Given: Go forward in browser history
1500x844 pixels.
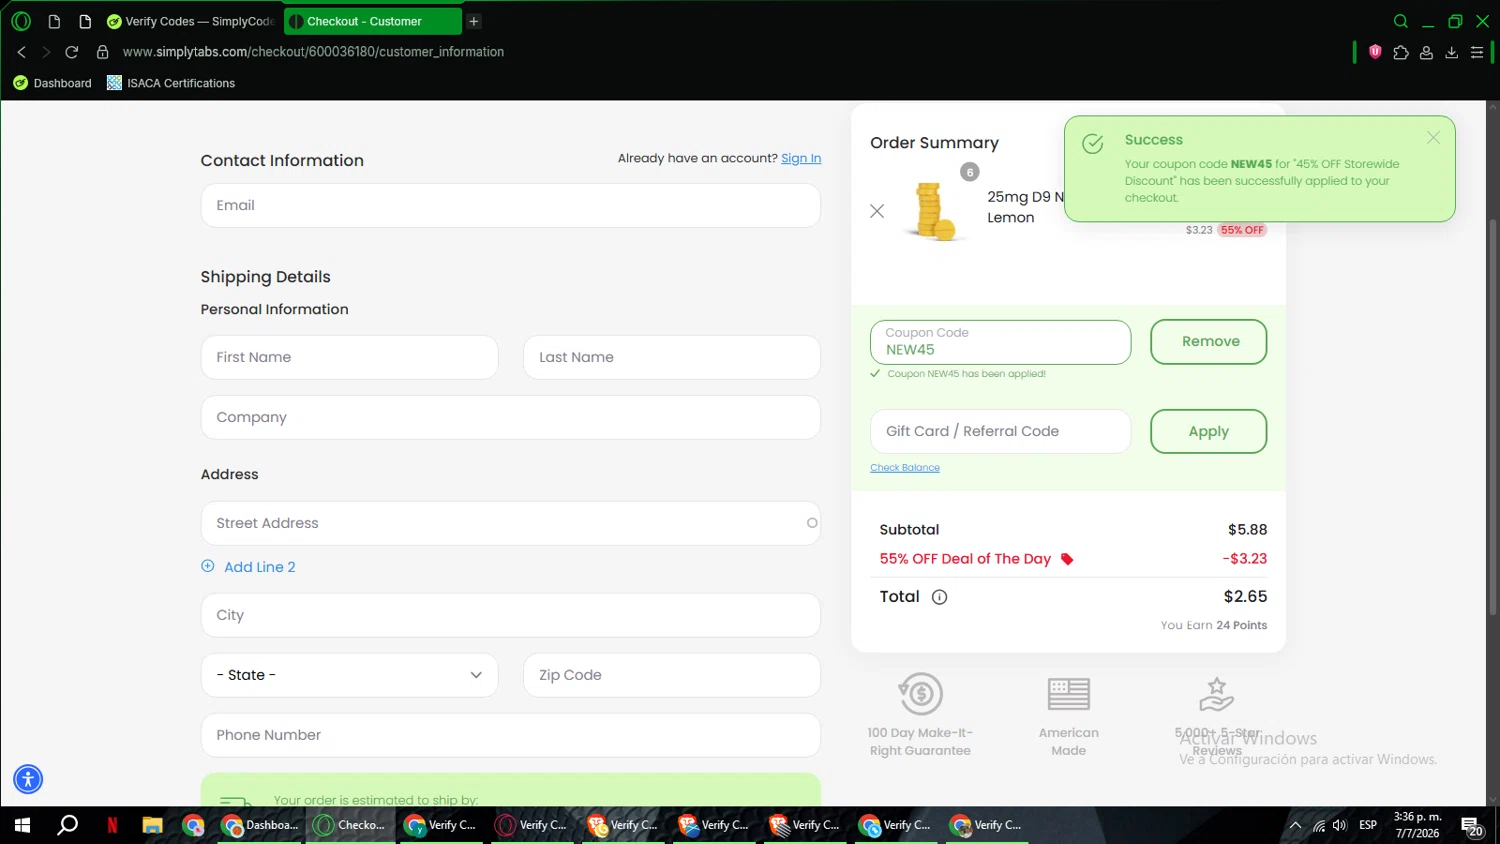Looking at the screenshot, I should click(46, 52).
